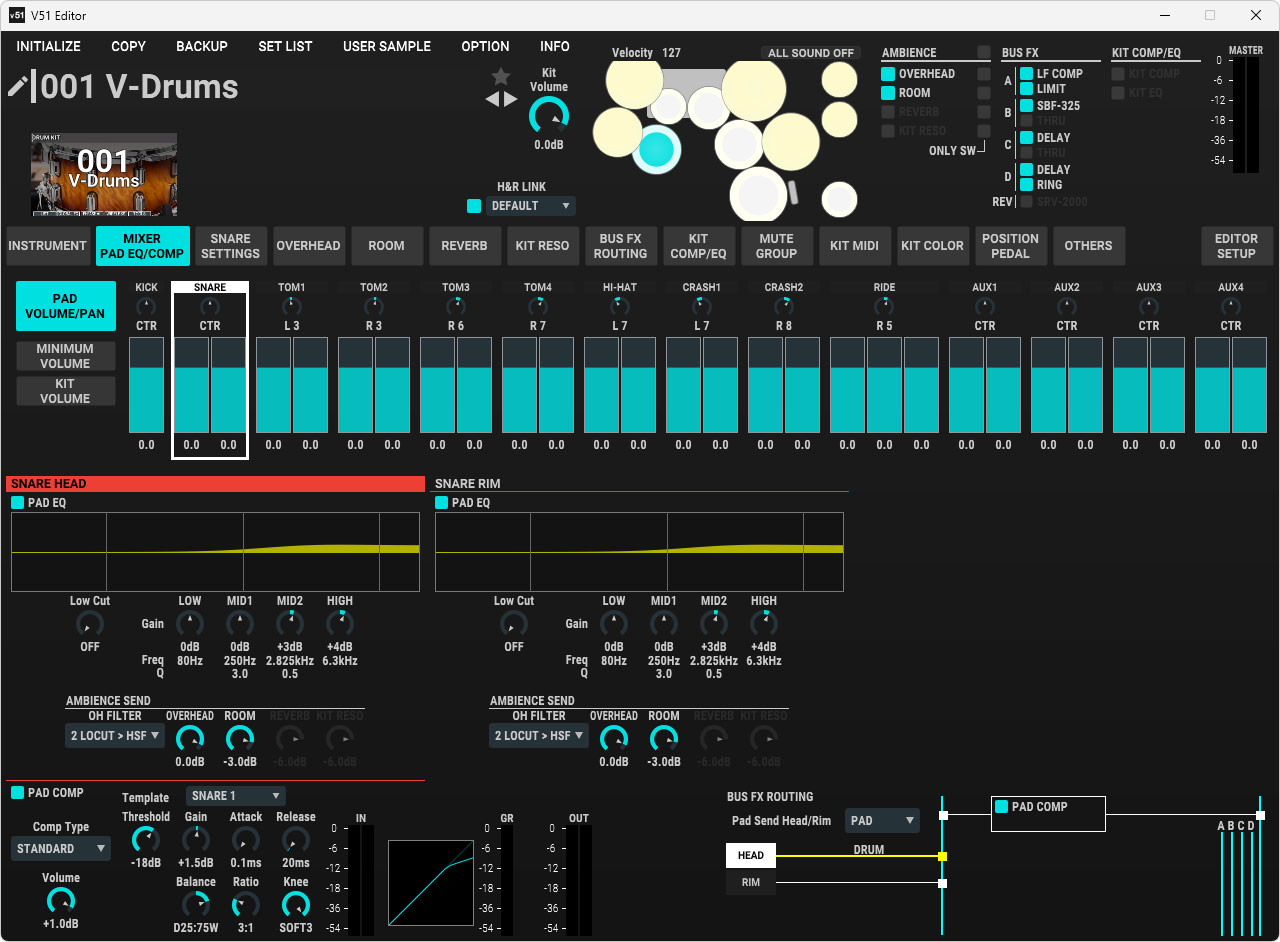This screenshot has height=942, width=1280.
Task: Go to previous kit with left arrow
Action: [x=492, y=99]
